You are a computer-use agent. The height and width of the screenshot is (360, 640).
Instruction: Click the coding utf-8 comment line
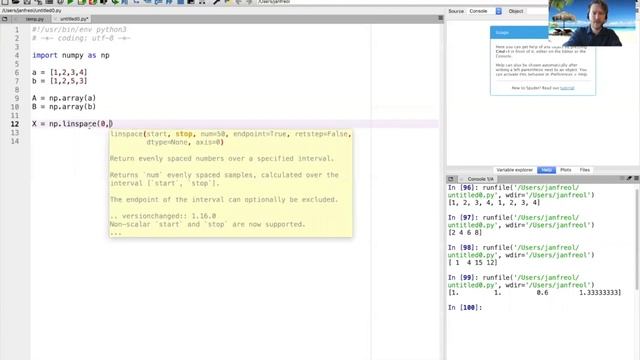81,38
